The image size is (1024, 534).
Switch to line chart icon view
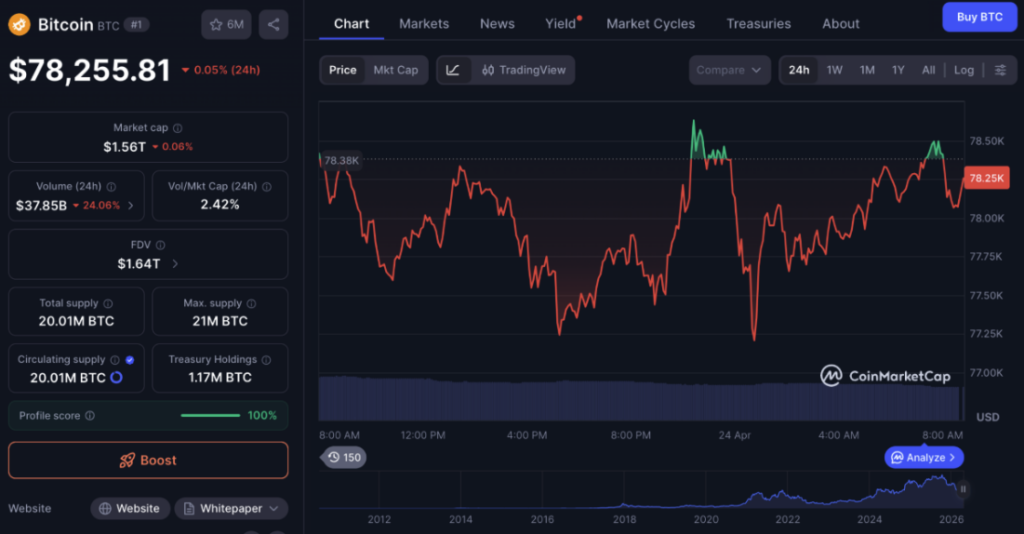[453, 70]
